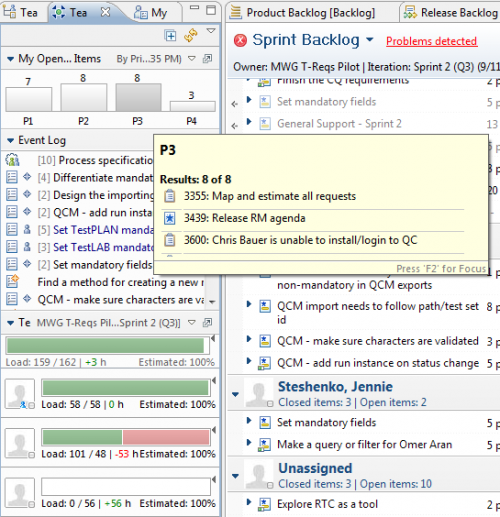This screenshot has width=500, height=517.
Task: Collapse the My Open Items section
Action: (10, 59)
